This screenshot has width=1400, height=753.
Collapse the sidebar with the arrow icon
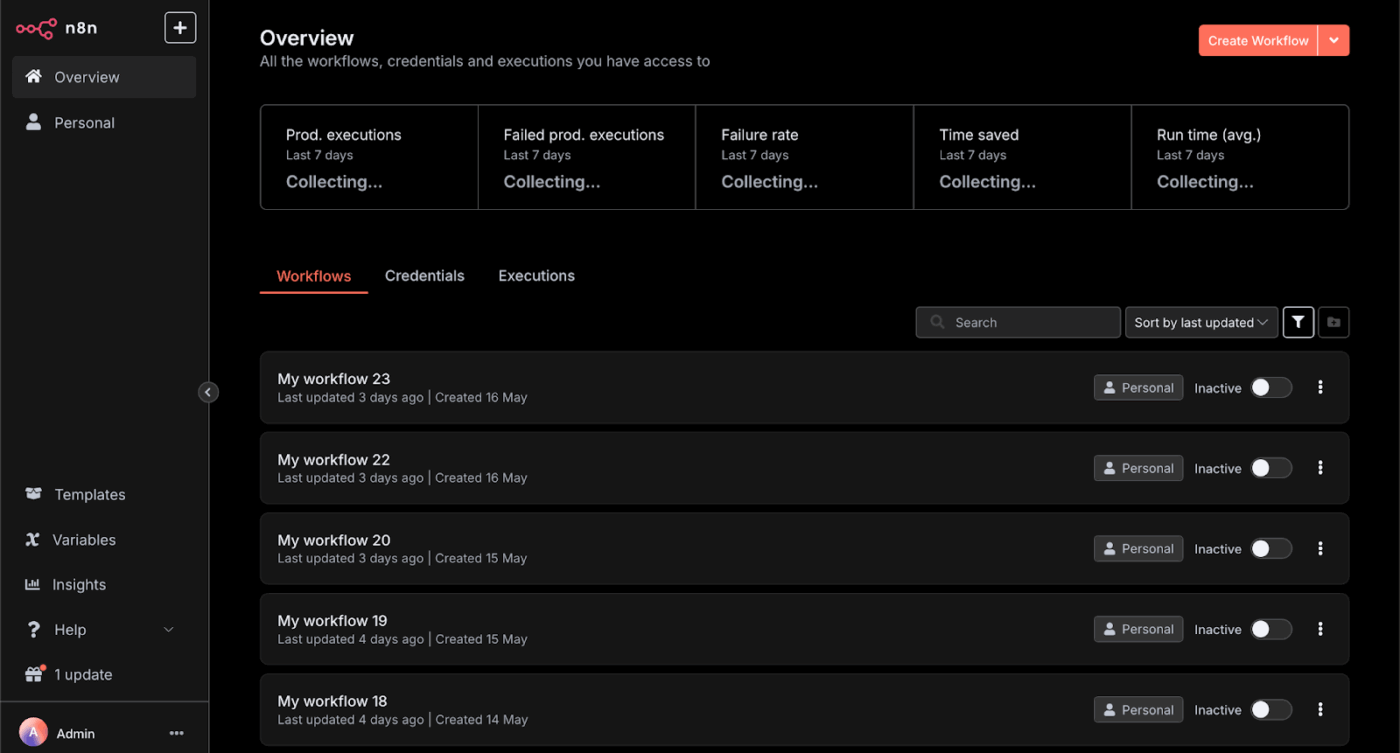click(208, 392)
